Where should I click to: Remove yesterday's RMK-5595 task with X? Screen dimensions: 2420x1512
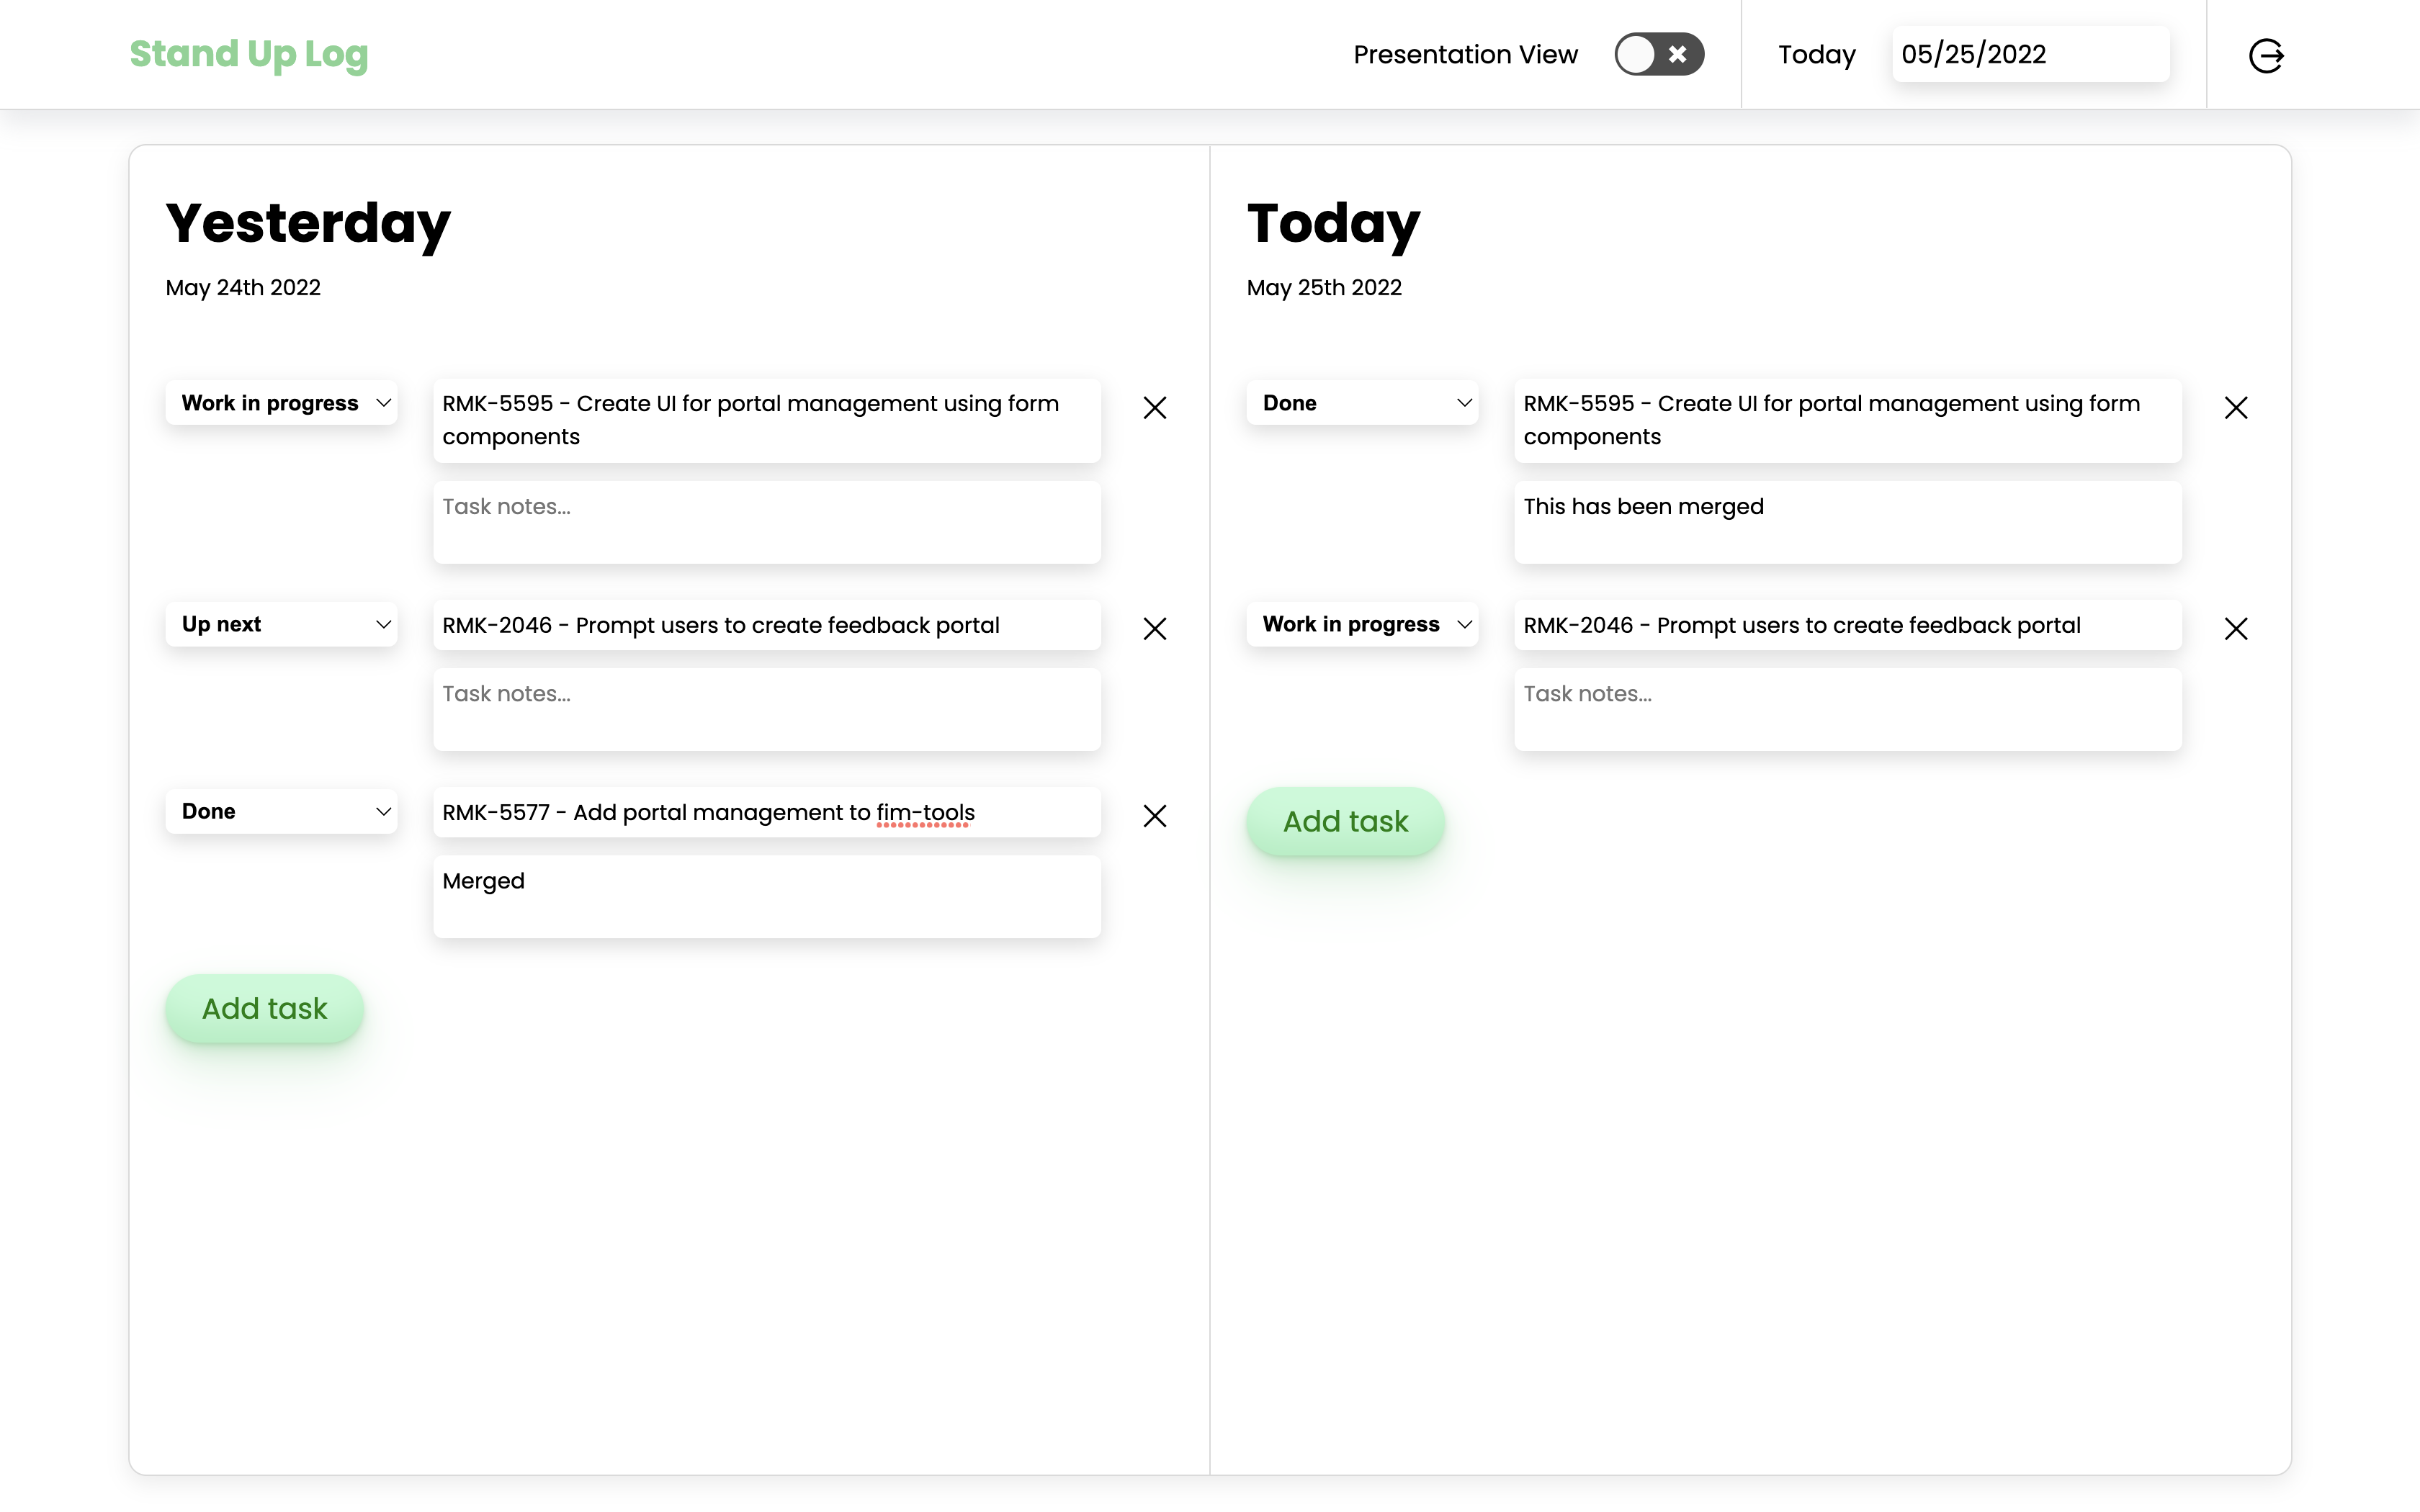(x=1154, y=408)
